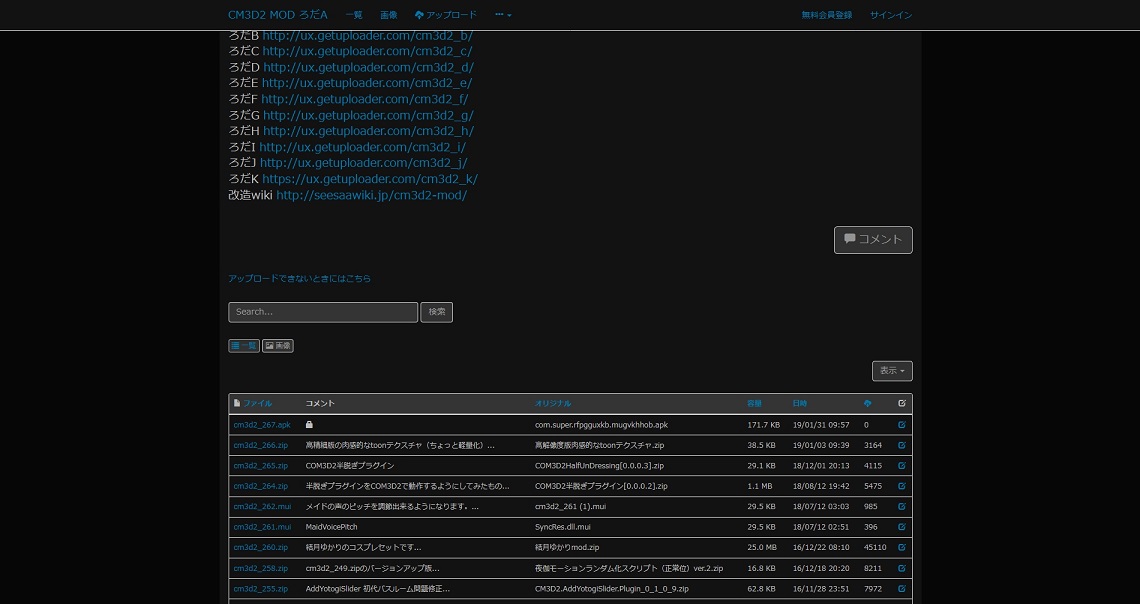Open edit icon for cm3d2_265.zip row

tap(902, 465)
